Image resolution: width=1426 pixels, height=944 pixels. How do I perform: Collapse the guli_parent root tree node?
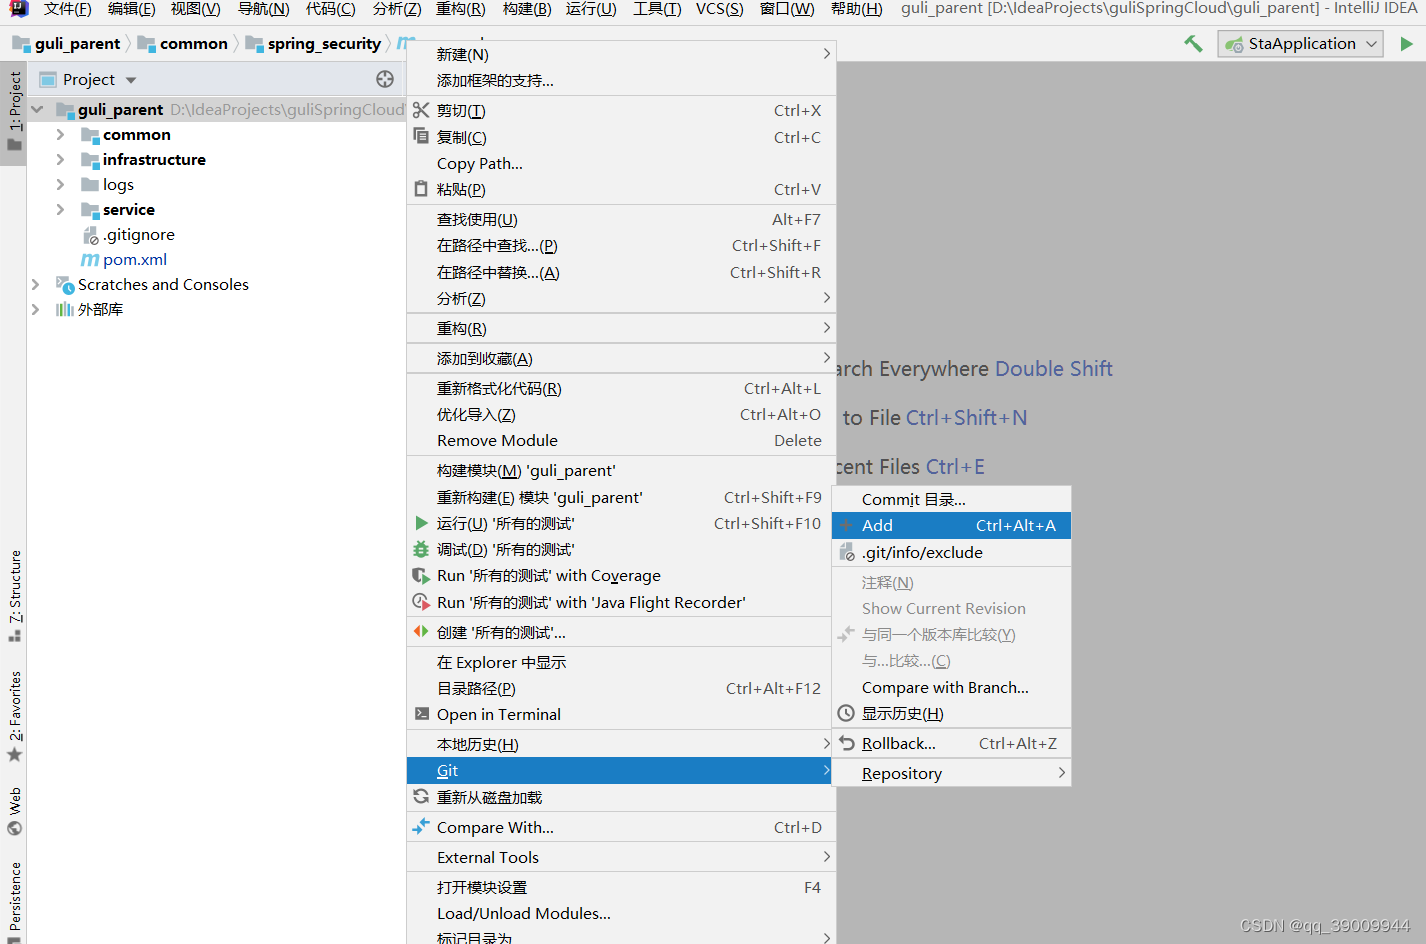click(37, 109)
